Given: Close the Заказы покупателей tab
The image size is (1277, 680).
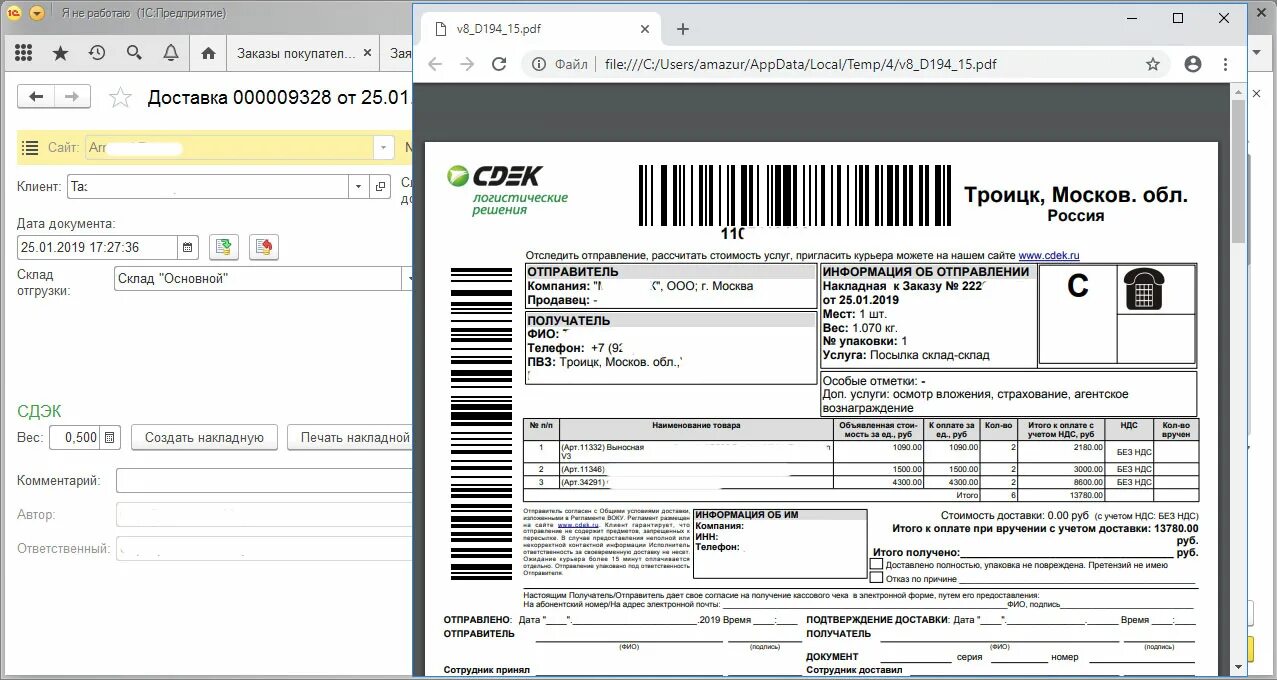Looking at the screenshot, I should pyautogui.click(x=367, y=53).
